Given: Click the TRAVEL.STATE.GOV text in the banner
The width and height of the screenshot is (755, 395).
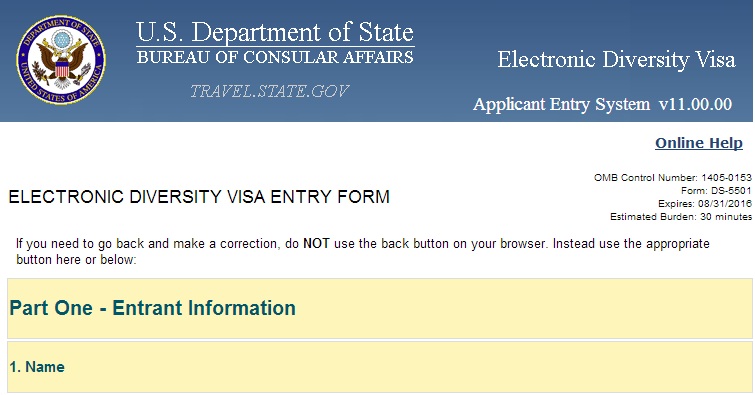Looking at the screenshot, I should tap(270, 91).
